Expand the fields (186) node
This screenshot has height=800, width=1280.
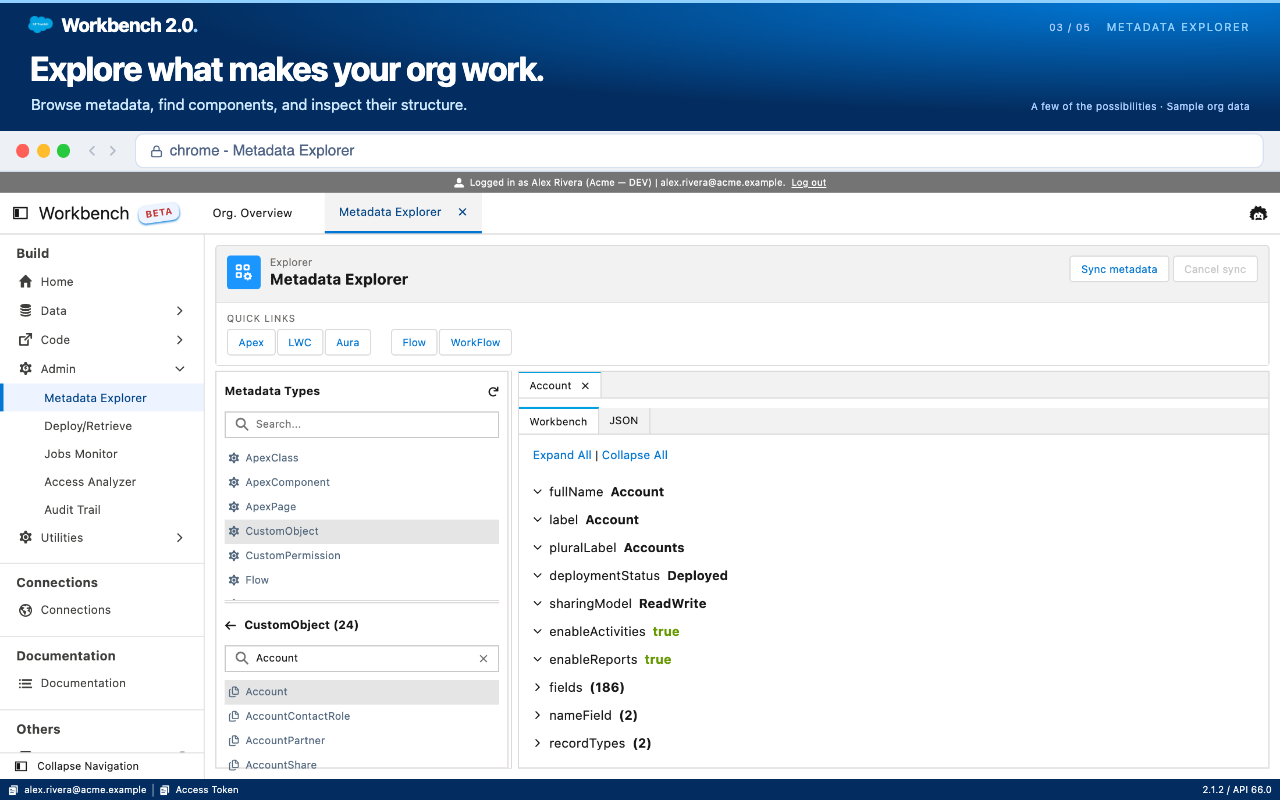coord(538,688)
